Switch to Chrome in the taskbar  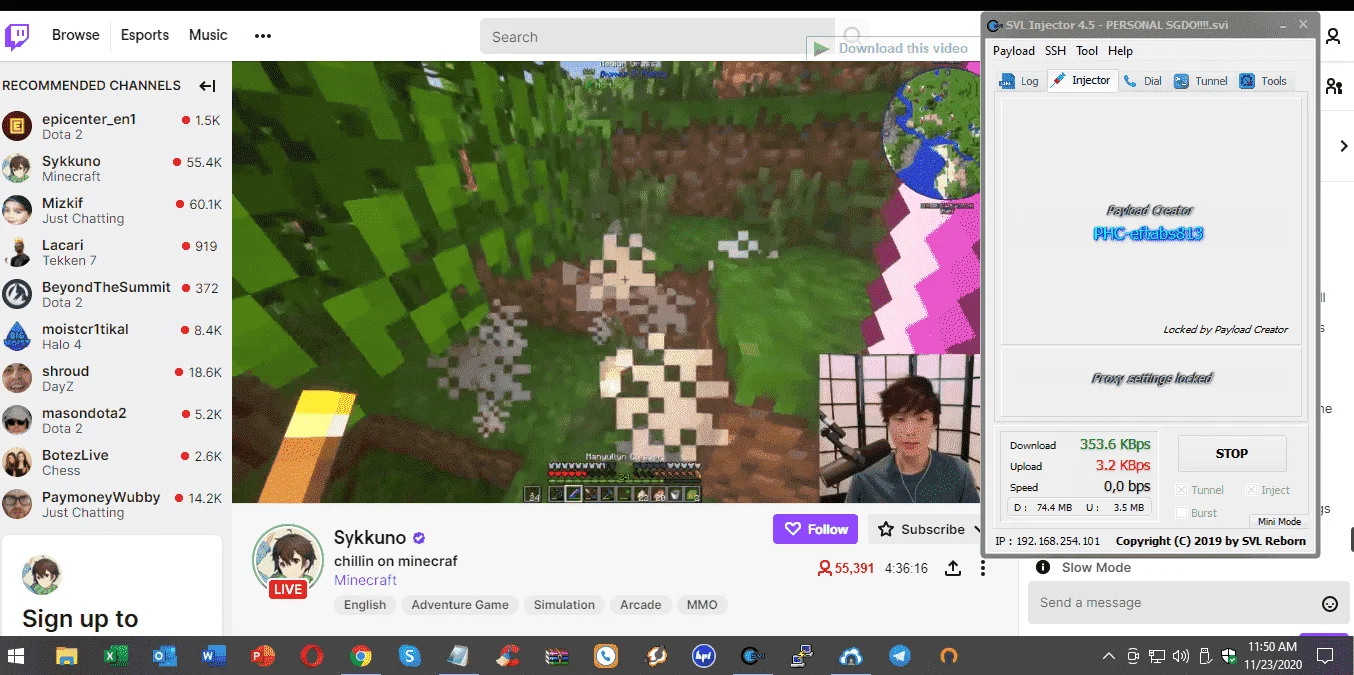pyautogui.click(x=361, y=656)
